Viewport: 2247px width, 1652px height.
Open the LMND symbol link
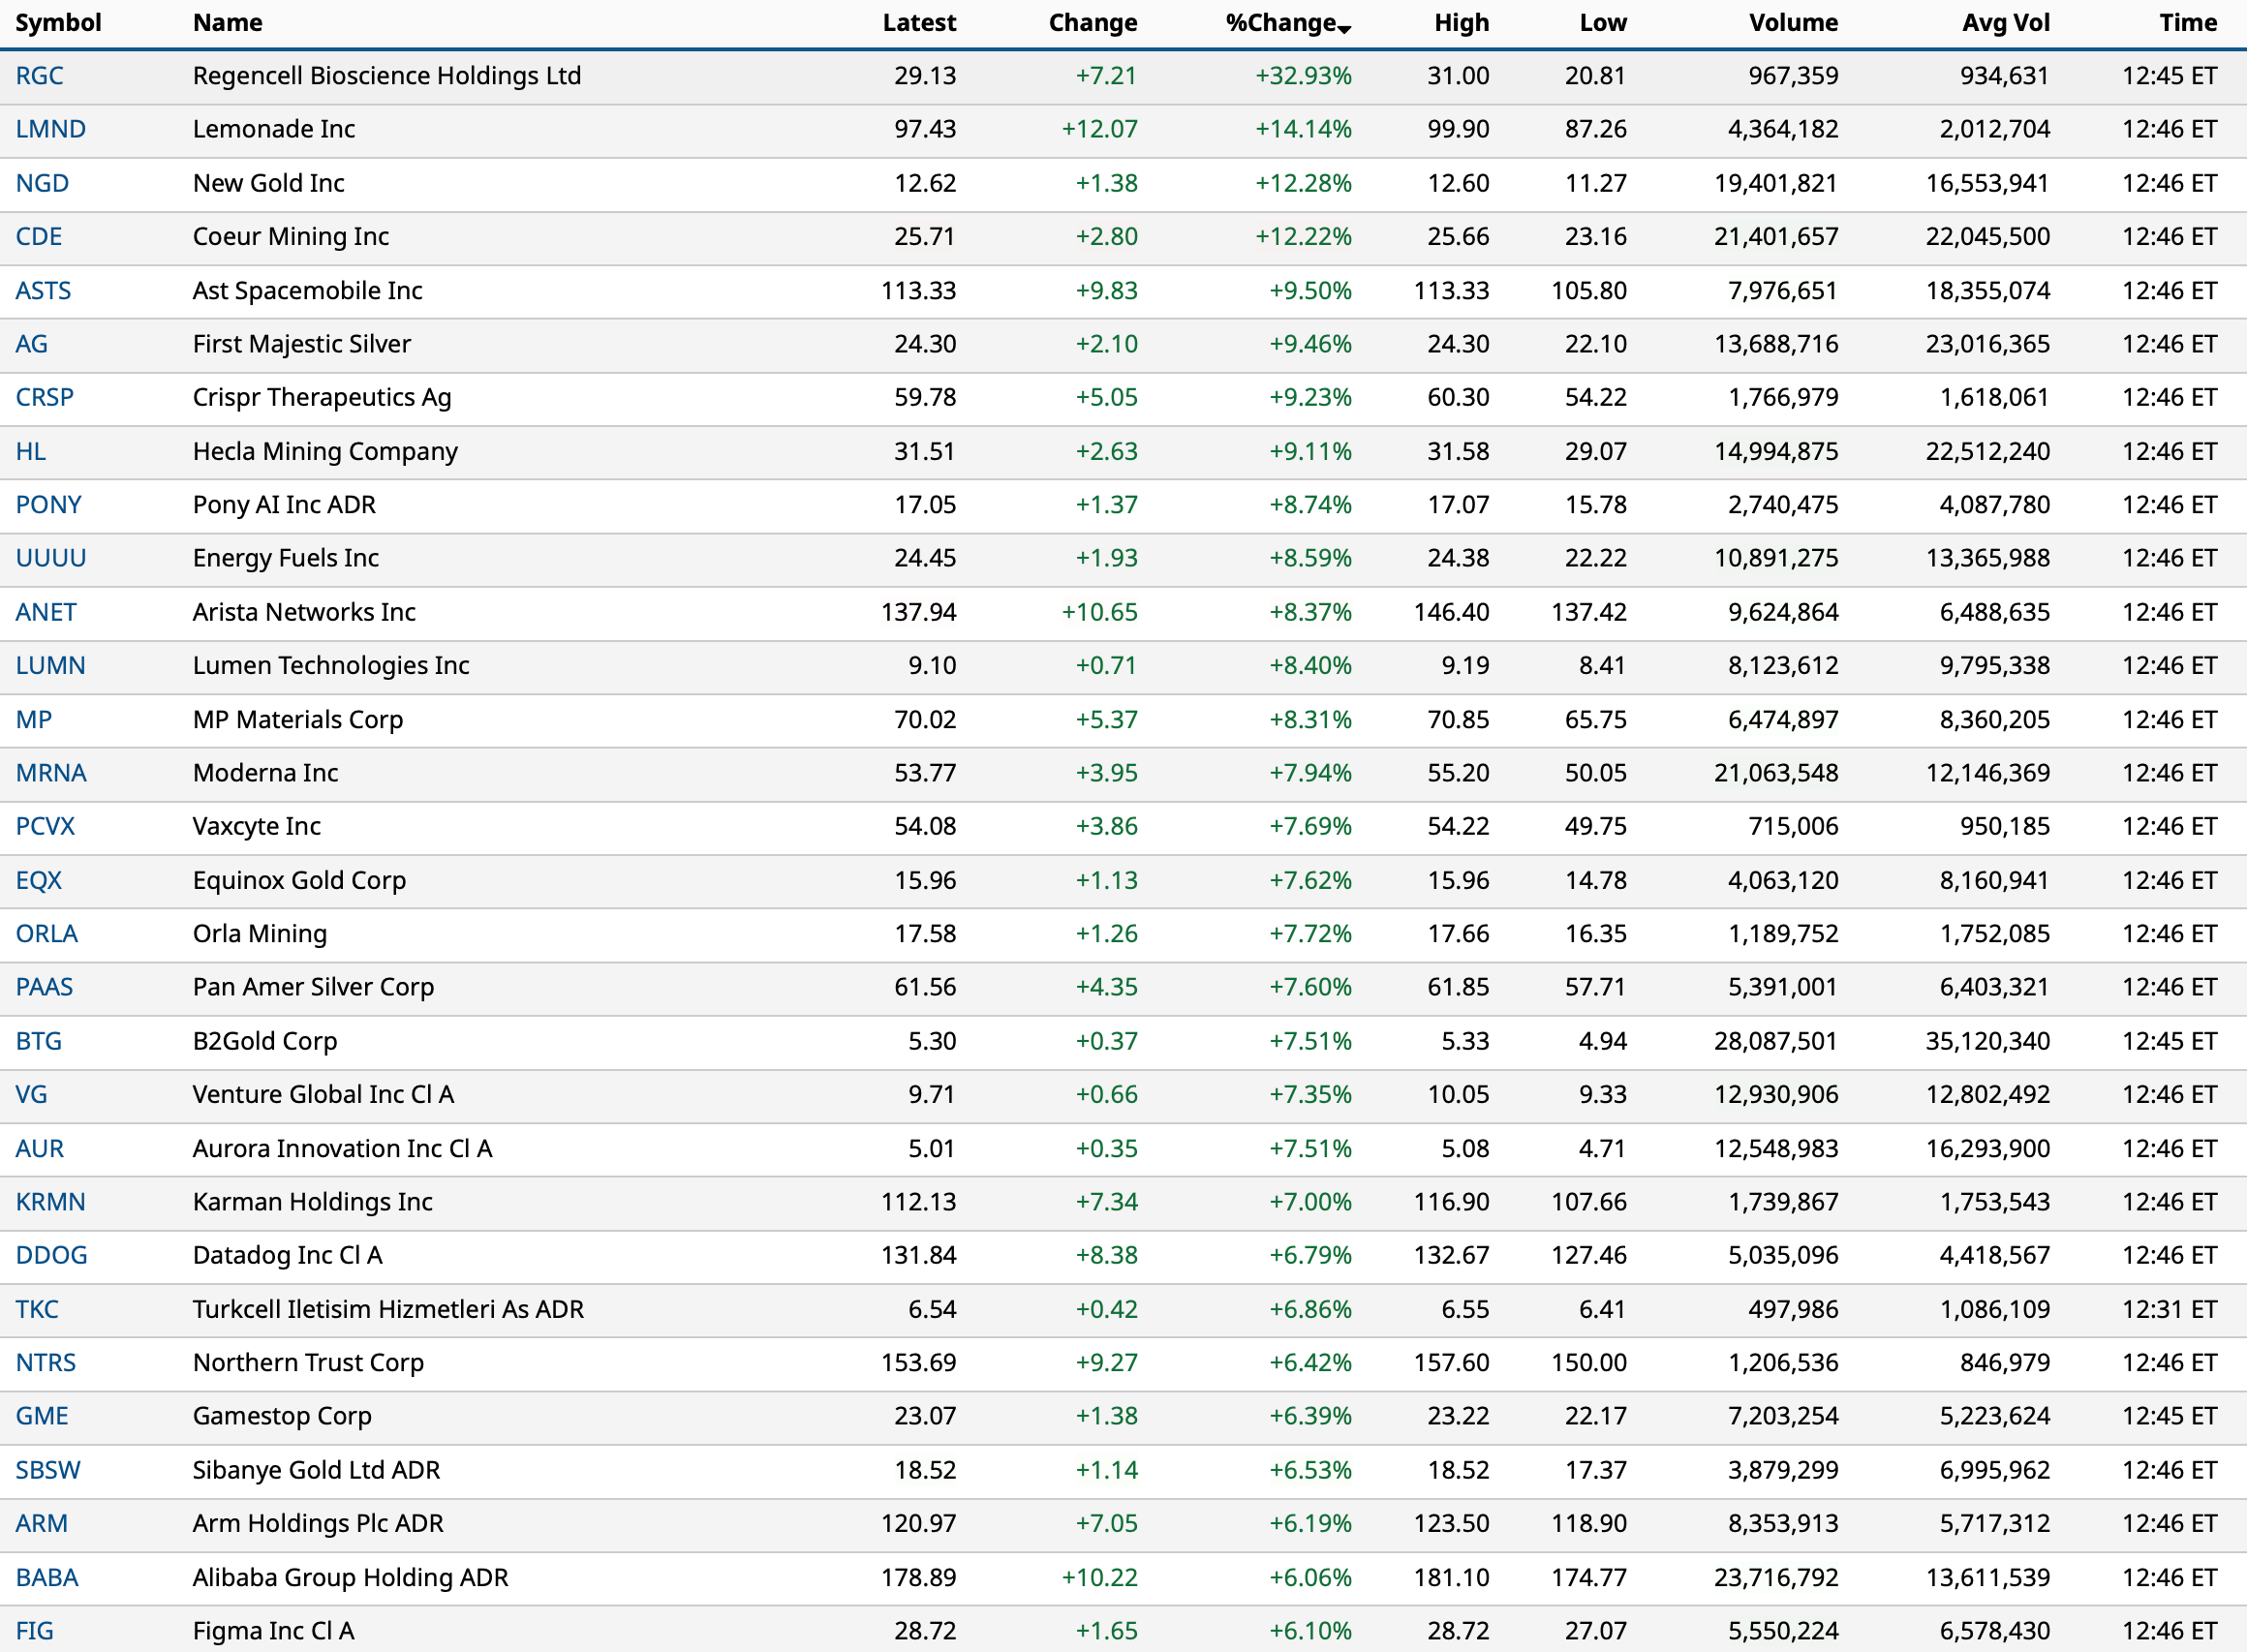50,129
